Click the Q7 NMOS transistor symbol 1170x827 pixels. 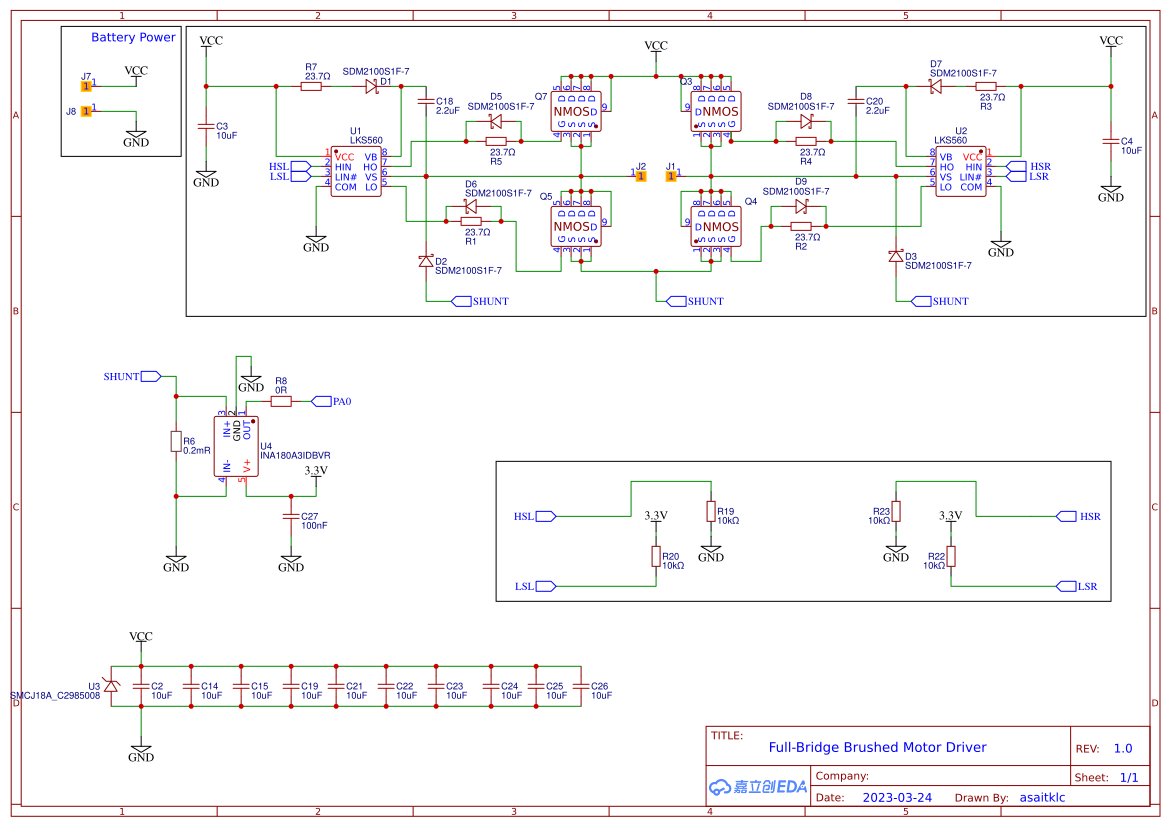pos(575,112)
